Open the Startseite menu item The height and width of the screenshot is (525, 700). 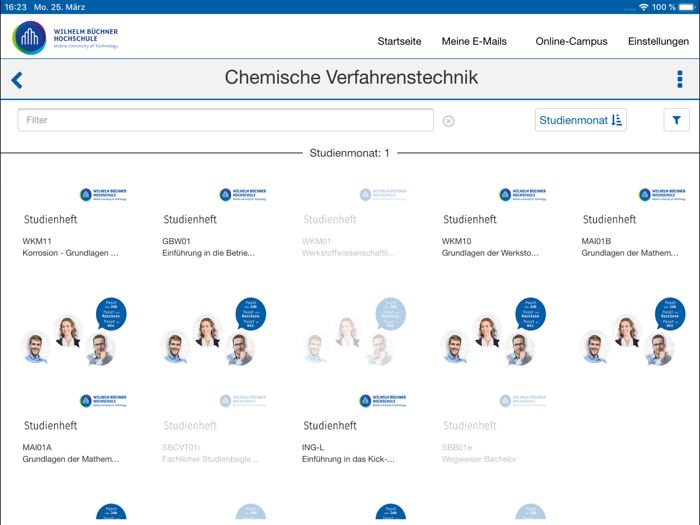(399, 42)
